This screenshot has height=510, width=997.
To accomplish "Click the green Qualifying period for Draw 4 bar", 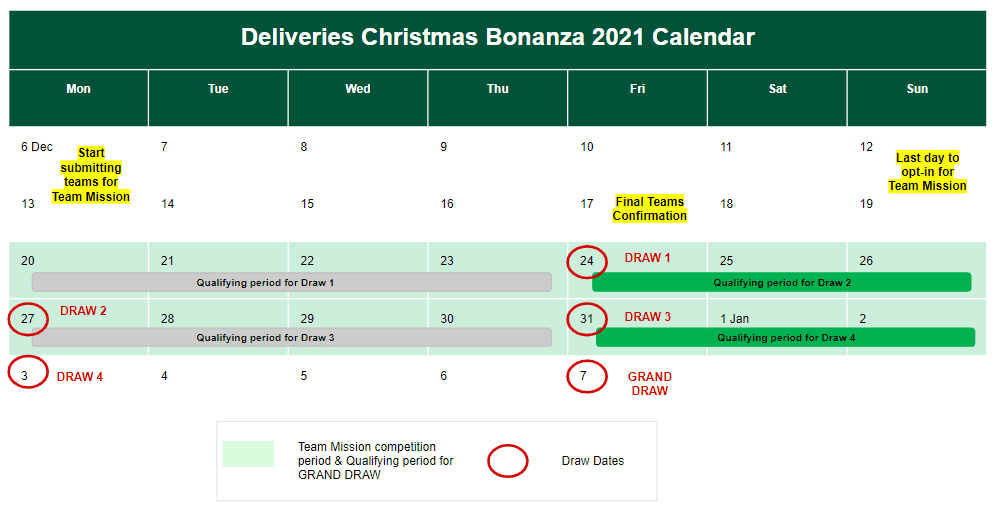I will click(x=785, y=338).
